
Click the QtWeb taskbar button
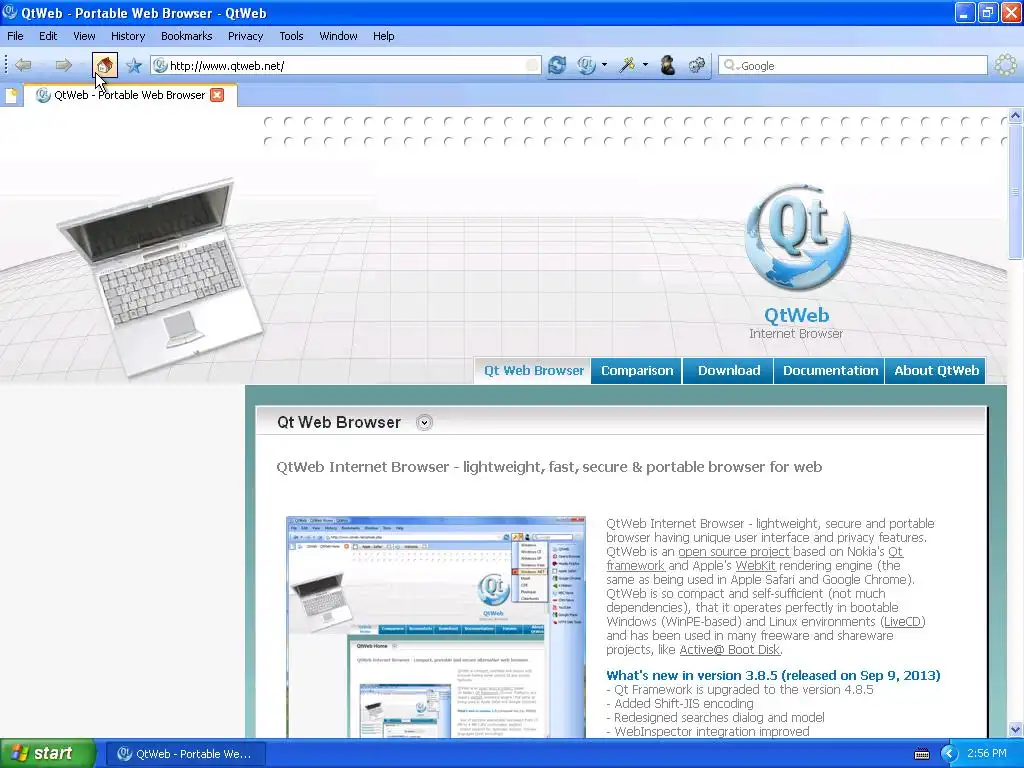(x=185, y=754)
